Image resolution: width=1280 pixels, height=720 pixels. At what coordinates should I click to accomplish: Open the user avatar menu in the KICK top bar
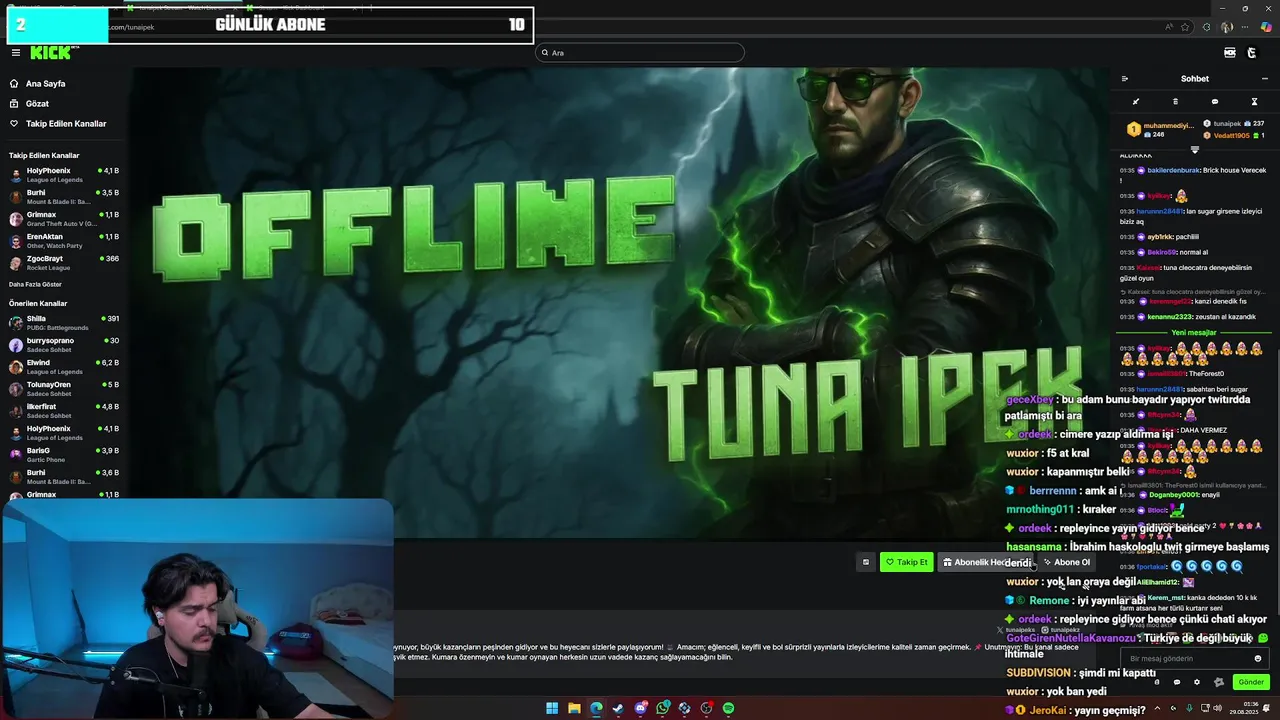pos(1252,53)
